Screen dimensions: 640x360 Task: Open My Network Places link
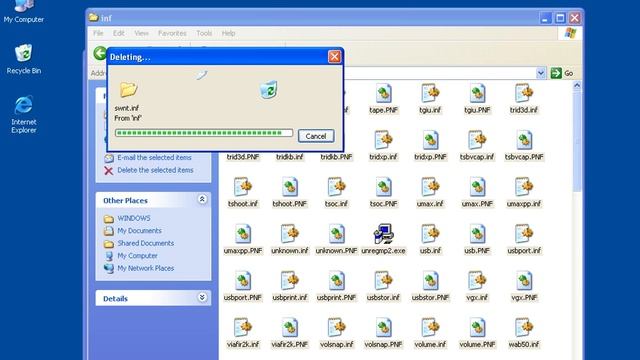[x=145, y=268]
